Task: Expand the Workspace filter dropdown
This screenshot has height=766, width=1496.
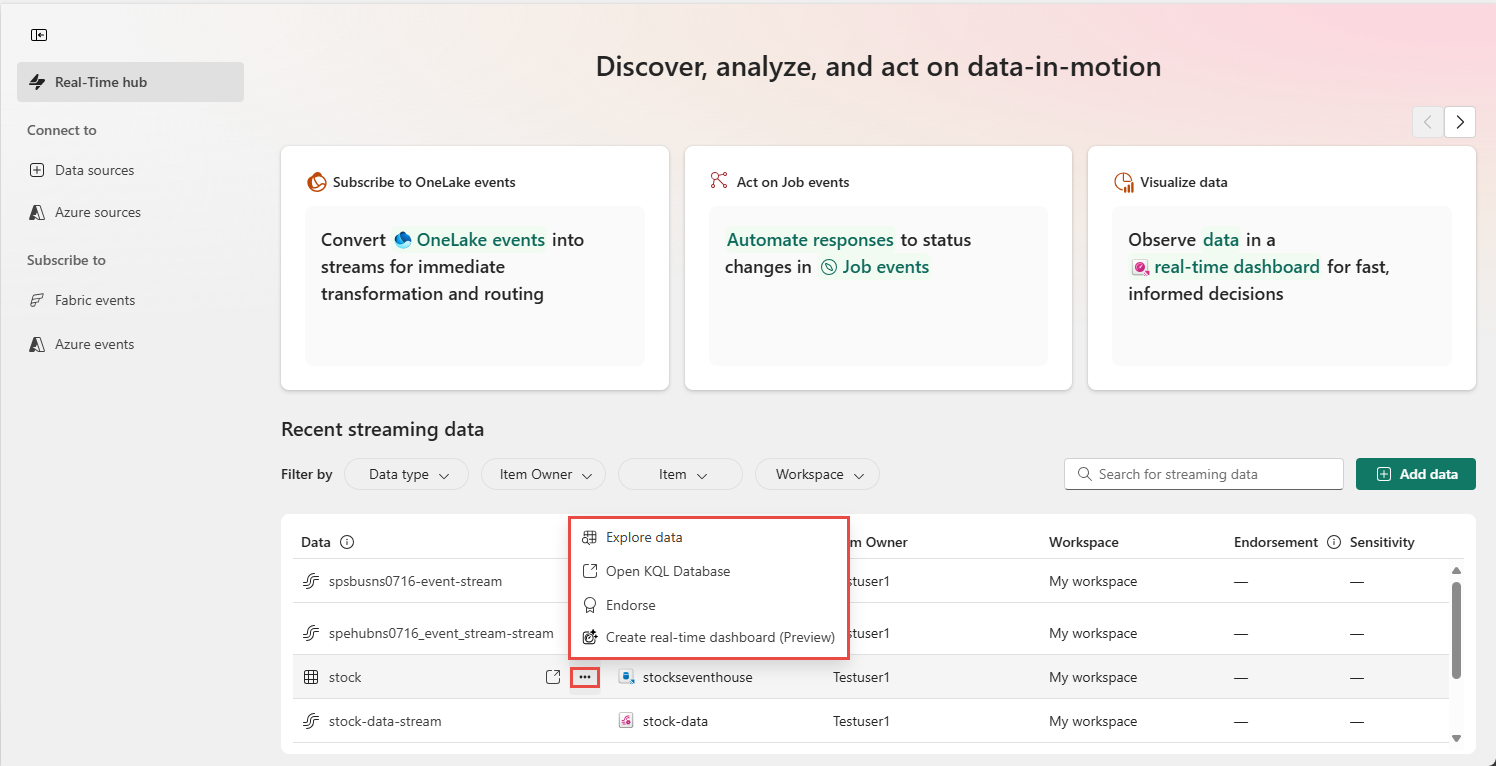Action: pyautogui.click(x=817, y=474)
